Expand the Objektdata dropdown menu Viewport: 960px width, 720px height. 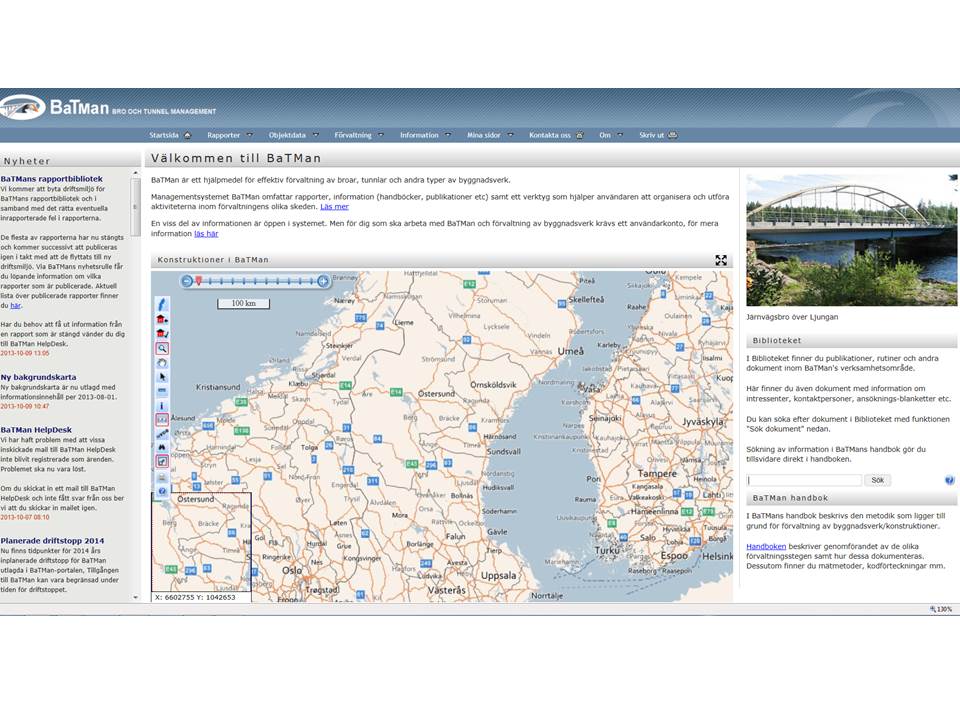click(293, 135)
